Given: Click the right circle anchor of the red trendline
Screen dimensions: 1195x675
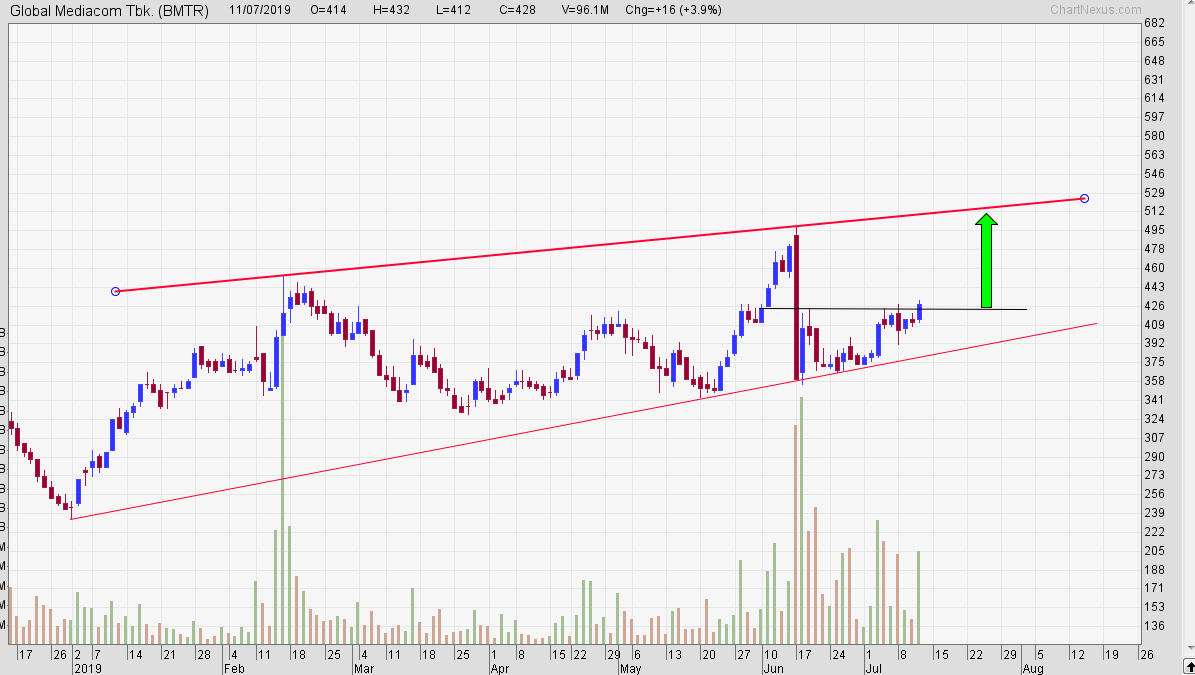Looking at the screenshot, I should (x=1082, y=199).
